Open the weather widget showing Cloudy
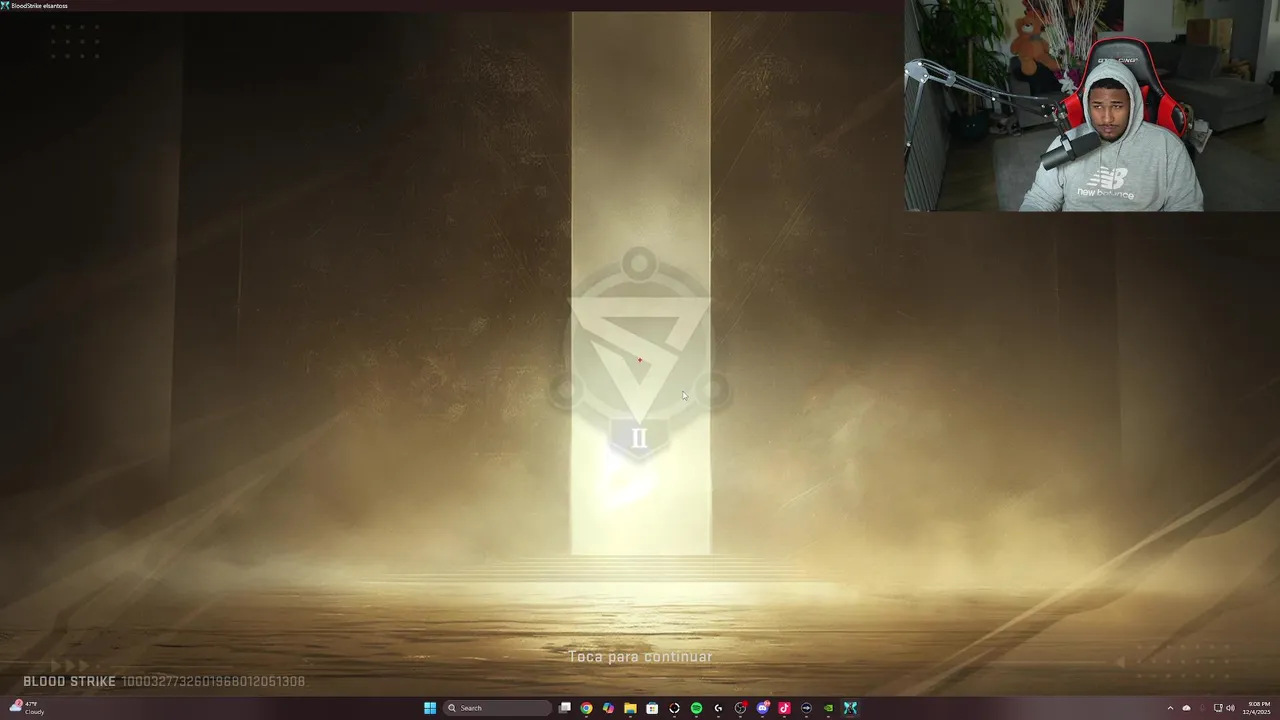Viewport: 1280px width, 720px height. pyautogui.click(x=28, y=708)
